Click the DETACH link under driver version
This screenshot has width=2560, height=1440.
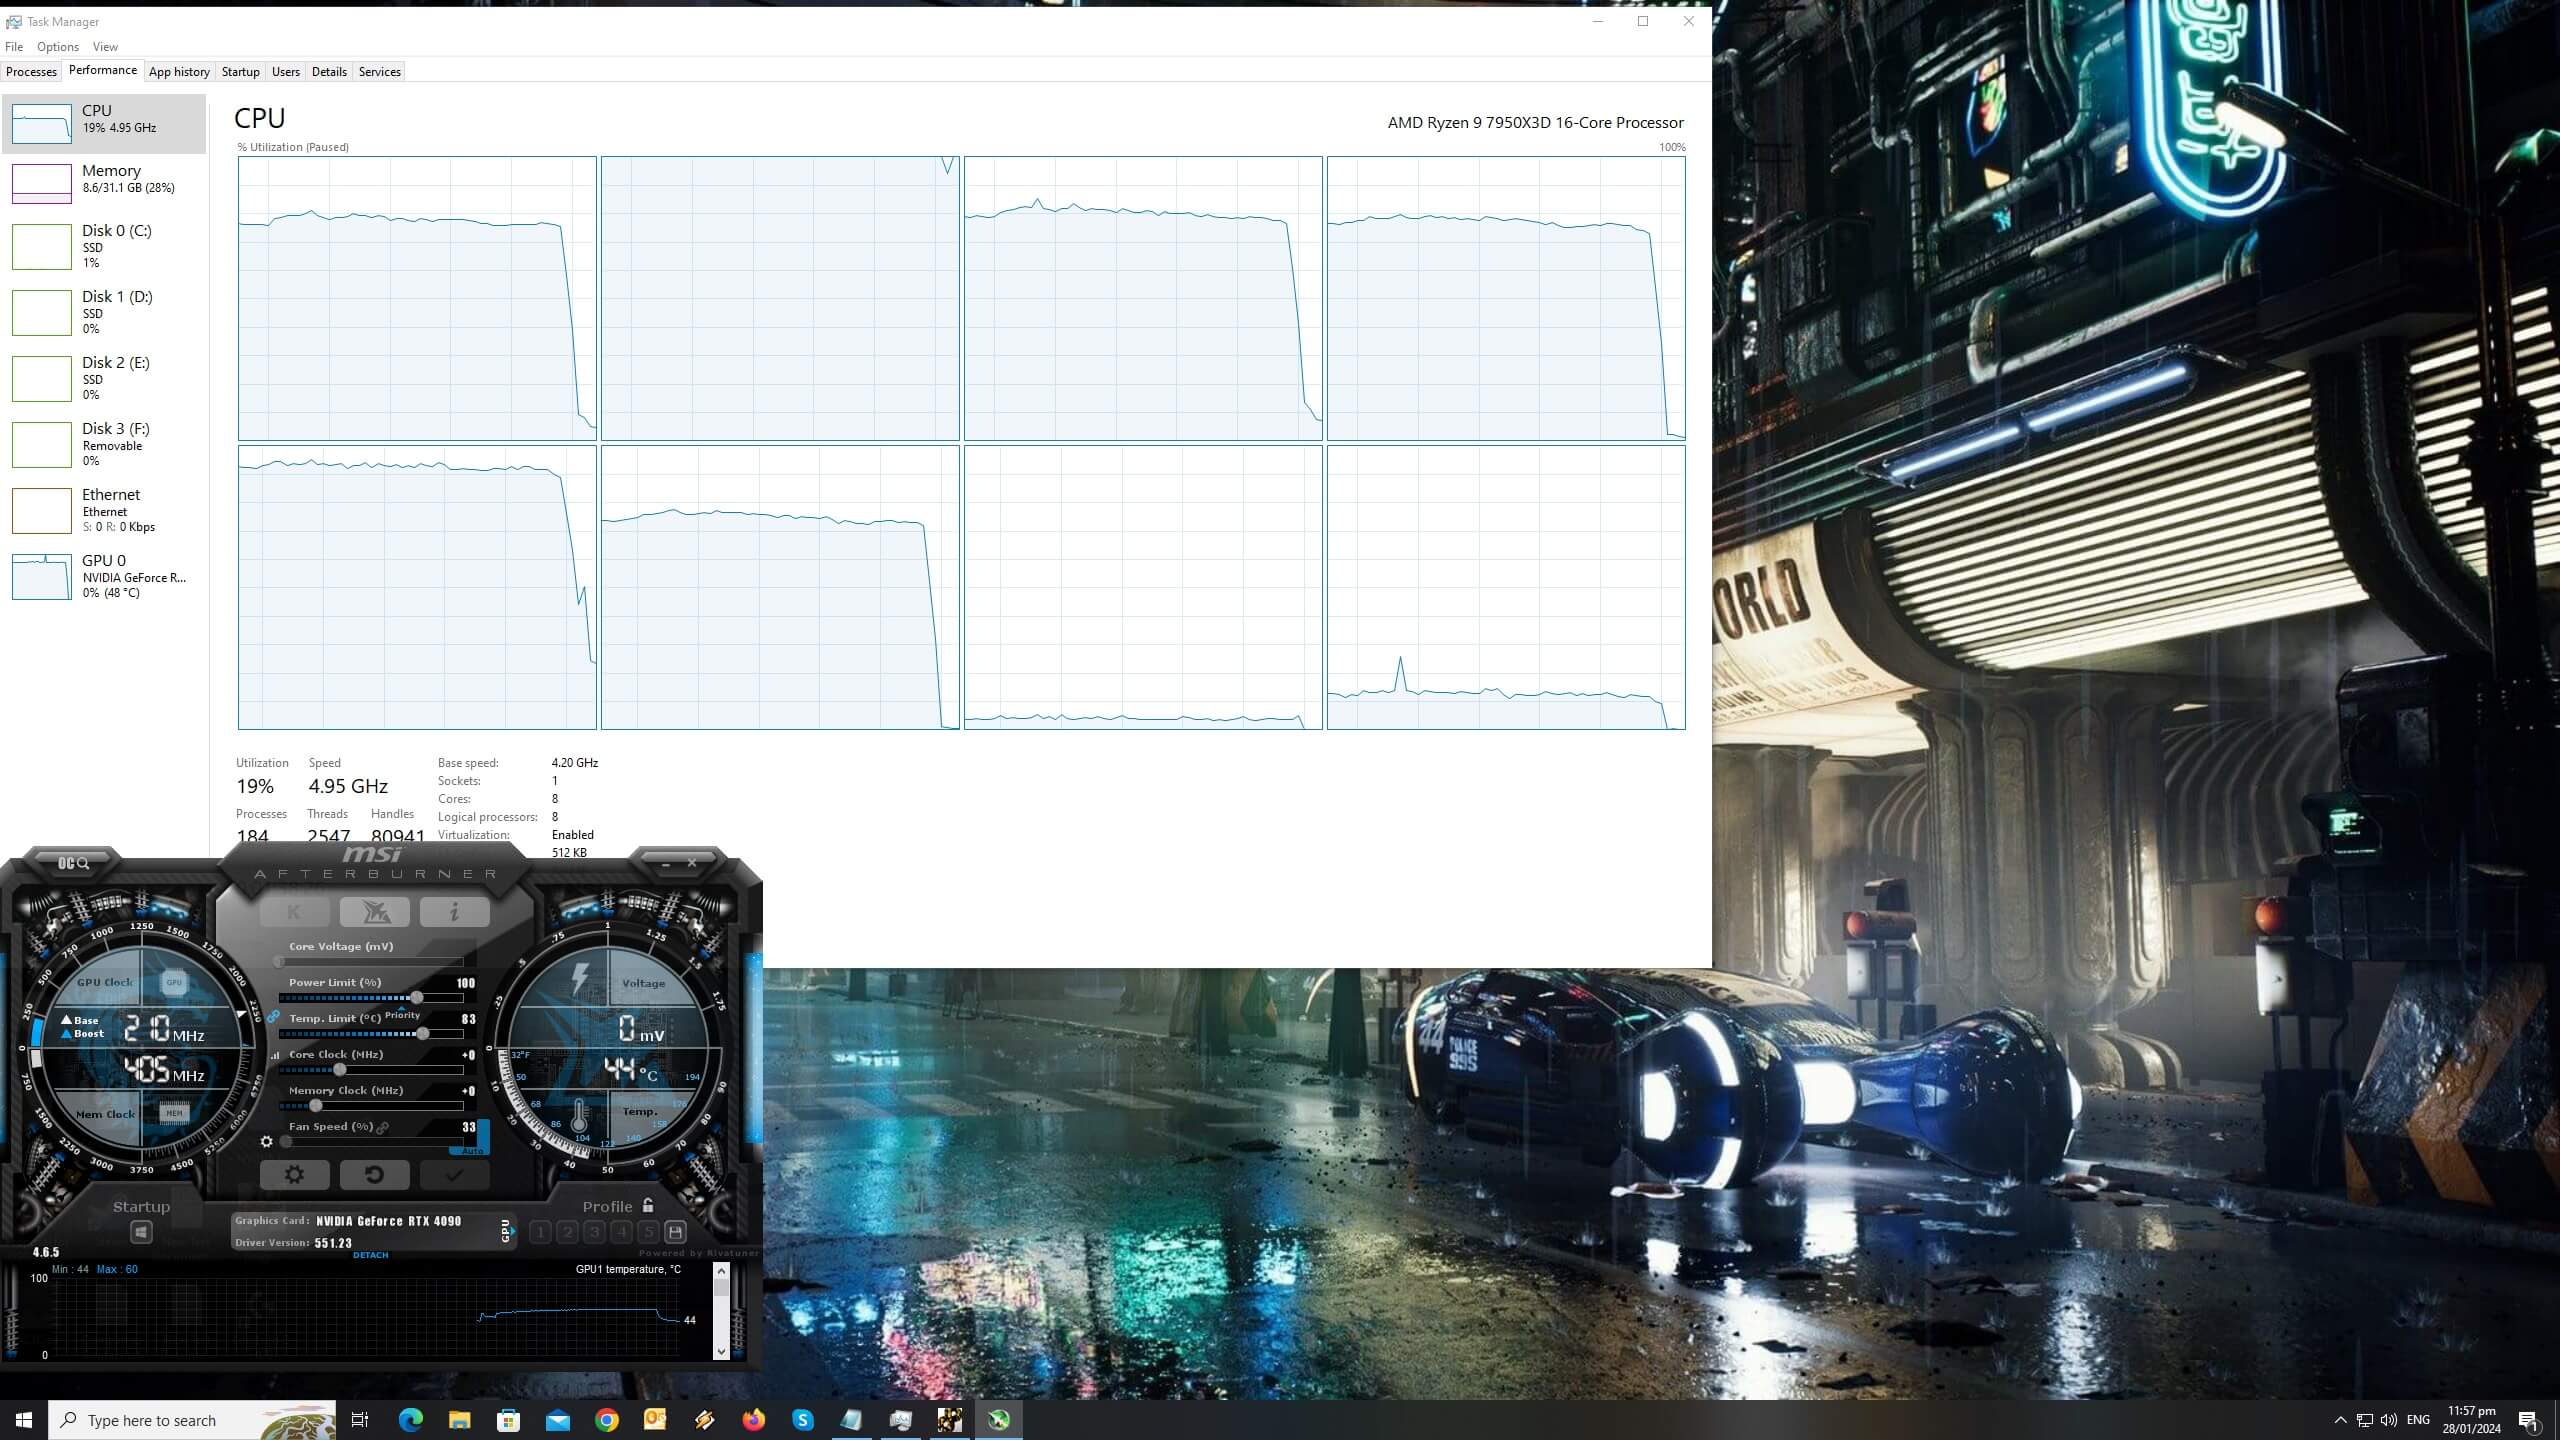[370, 1255]
